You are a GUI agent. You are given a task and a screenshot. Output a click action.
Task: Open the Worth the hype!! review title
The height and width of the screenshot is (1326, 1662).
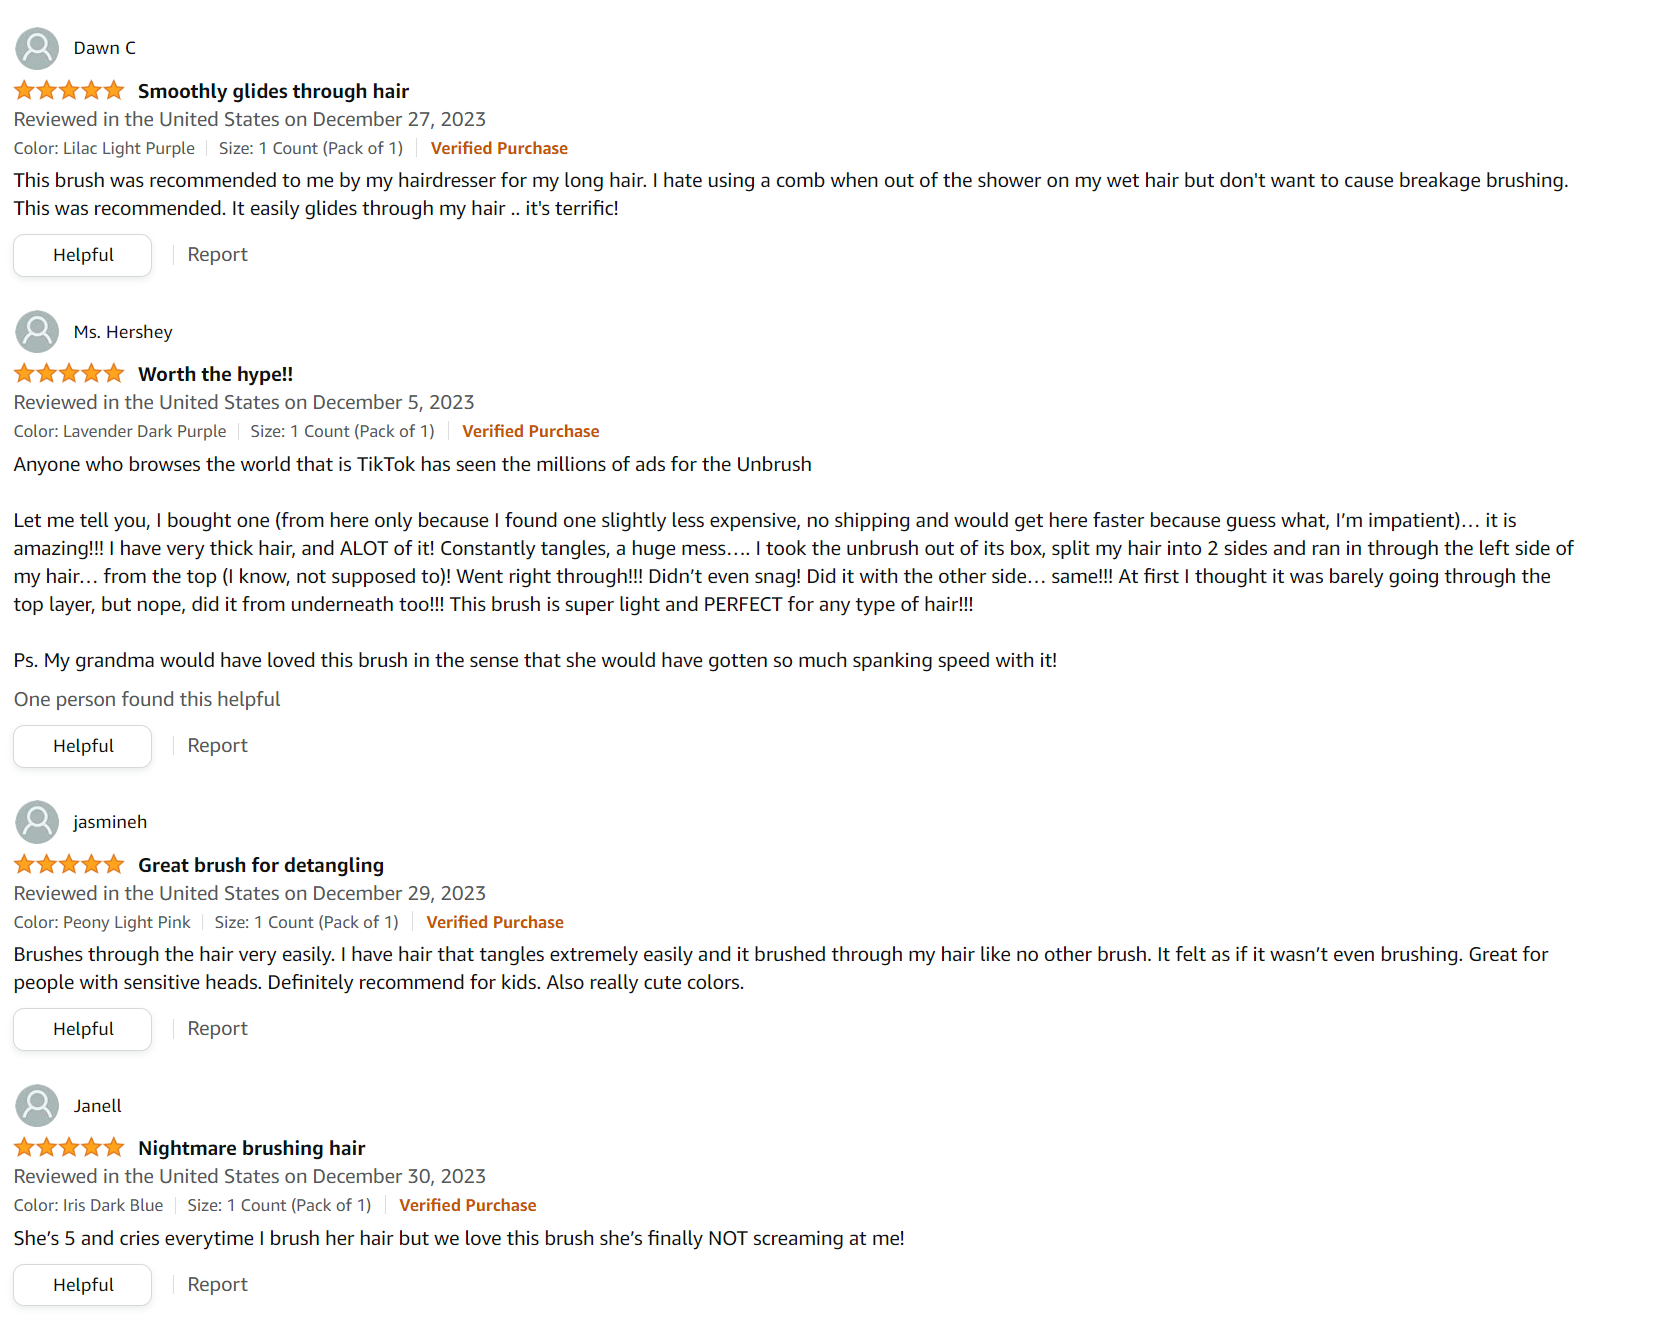[x=215, y=374]
